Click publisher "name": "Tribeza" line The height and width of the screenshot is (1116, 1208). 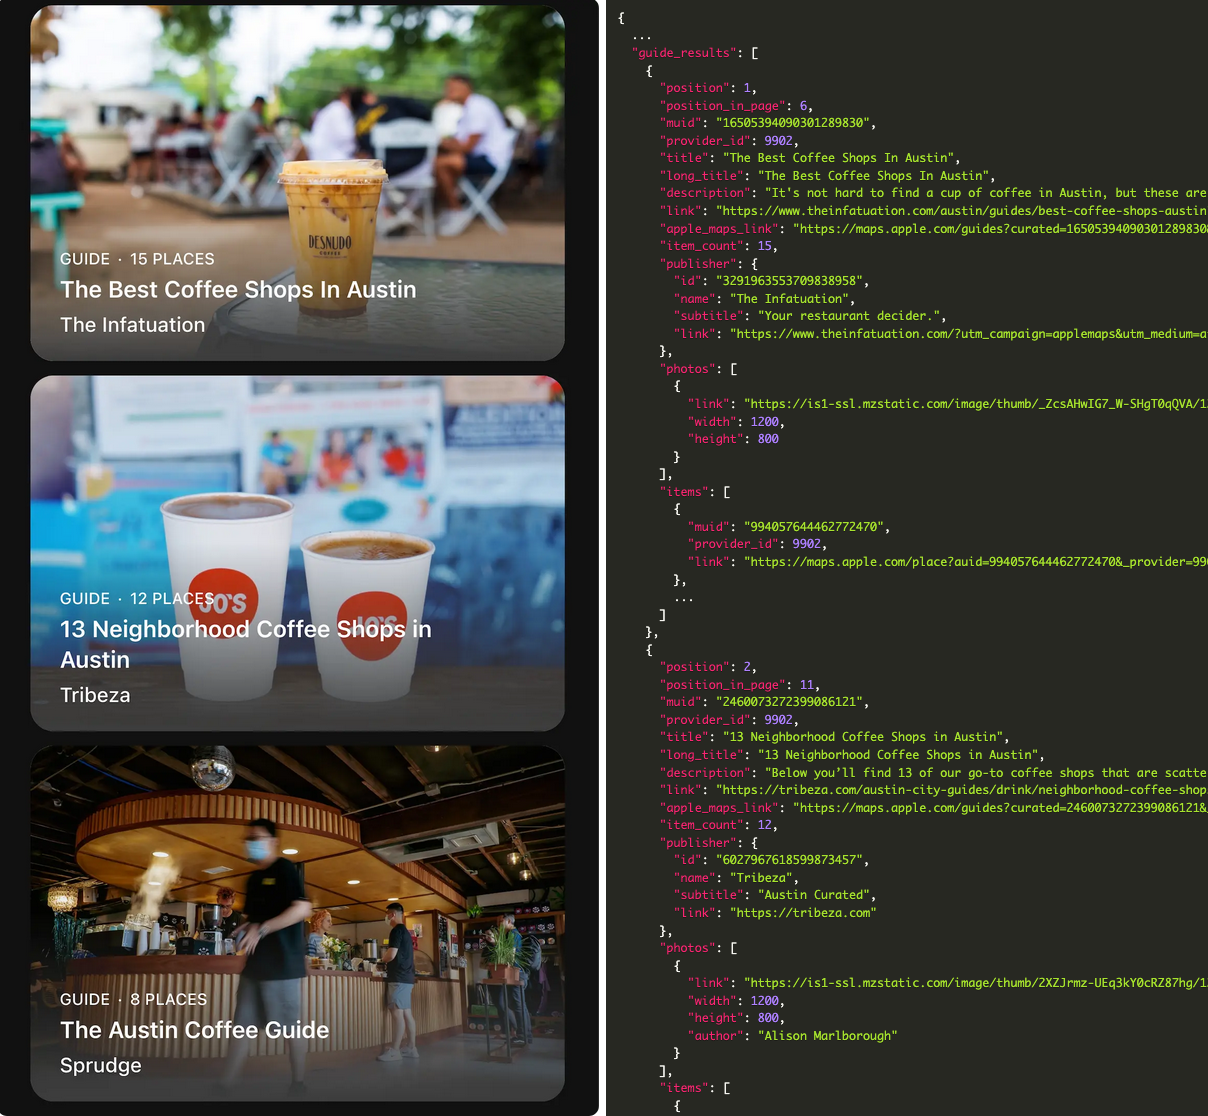[x=737, y=878]
